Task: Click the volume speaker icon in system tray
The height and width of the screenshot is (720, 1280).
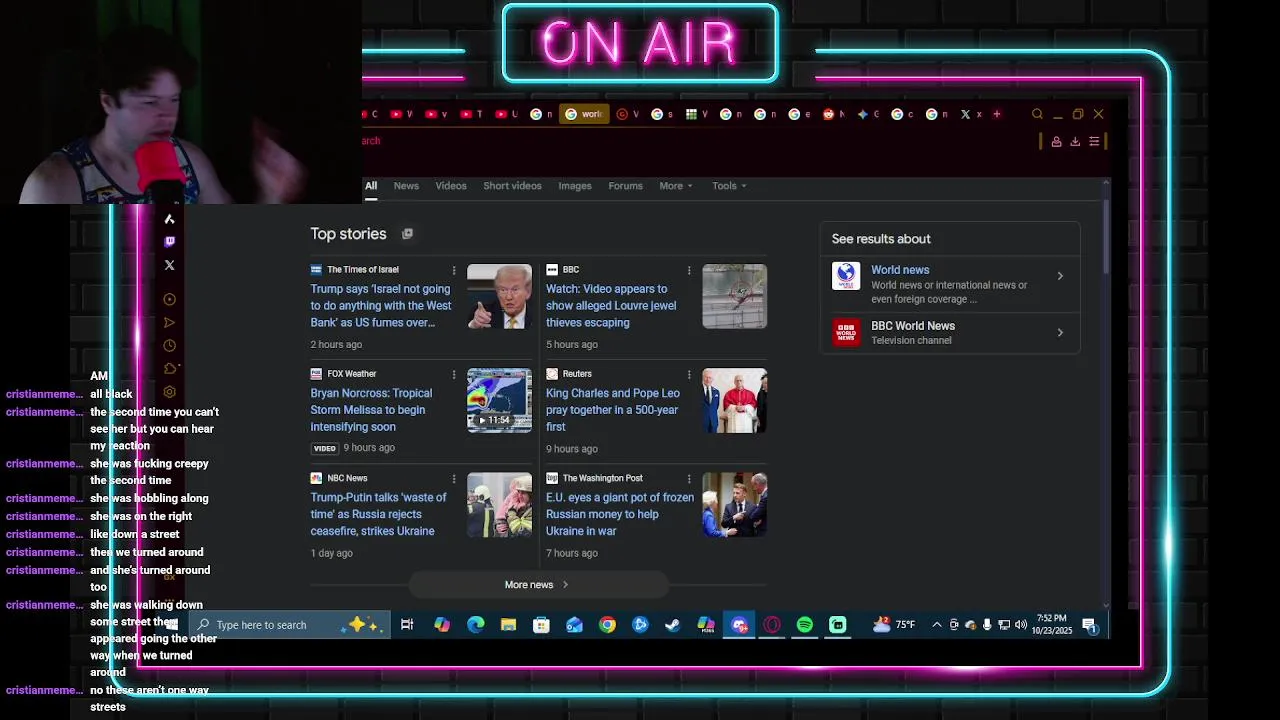Action: [1020, 625]
